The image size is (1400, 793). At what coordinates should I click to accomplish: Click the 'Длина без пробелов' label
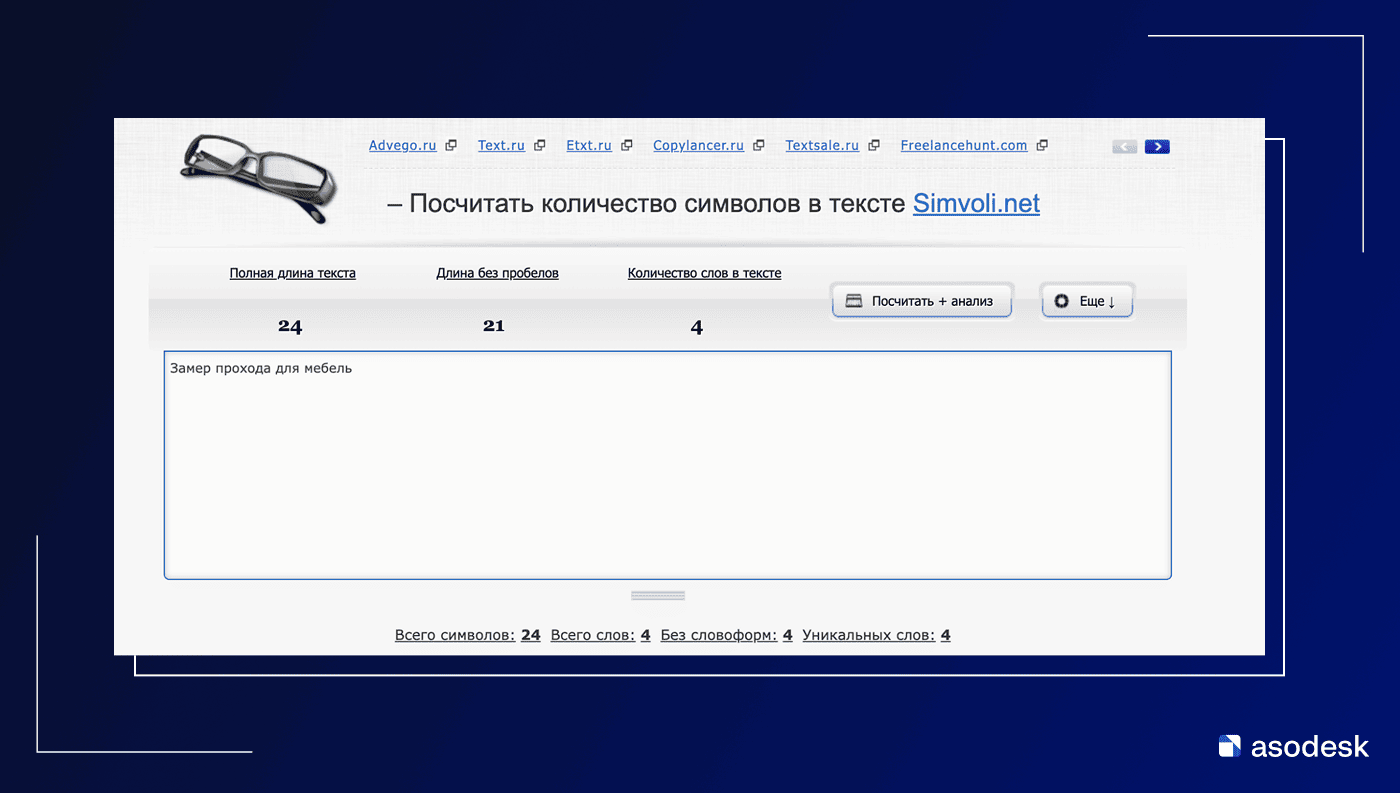coord(497,273)
